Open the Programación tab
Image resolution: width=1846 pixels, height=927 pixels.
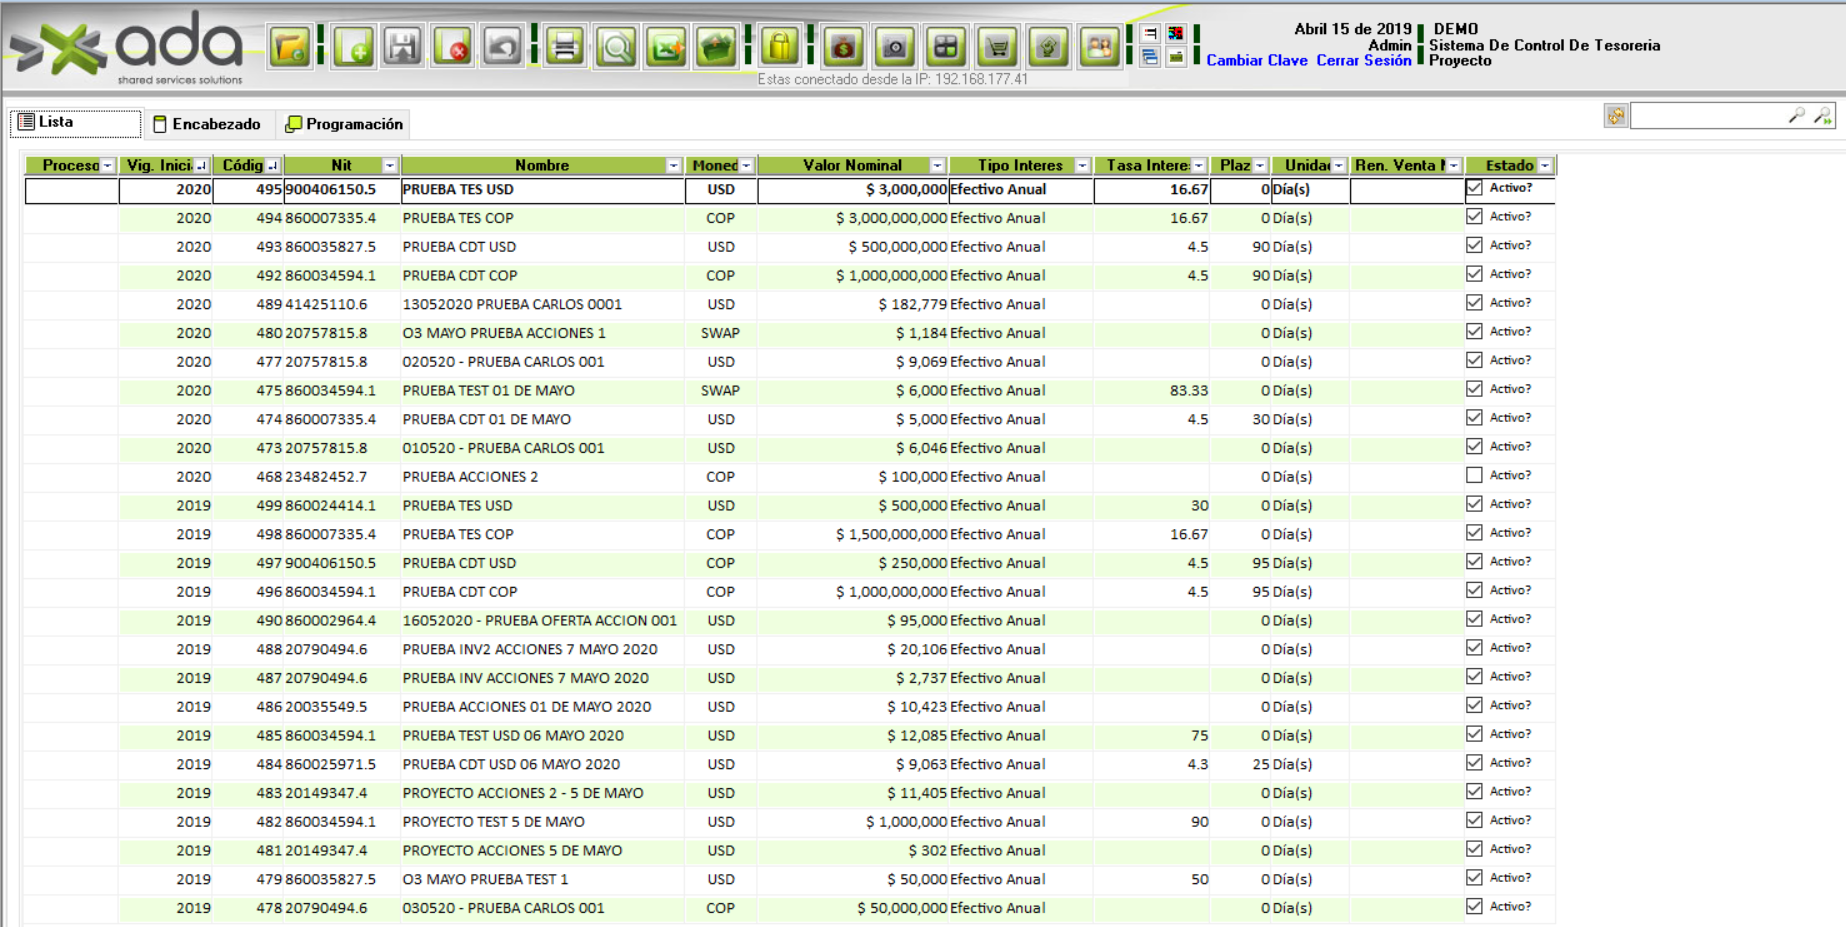click(345, 124)
